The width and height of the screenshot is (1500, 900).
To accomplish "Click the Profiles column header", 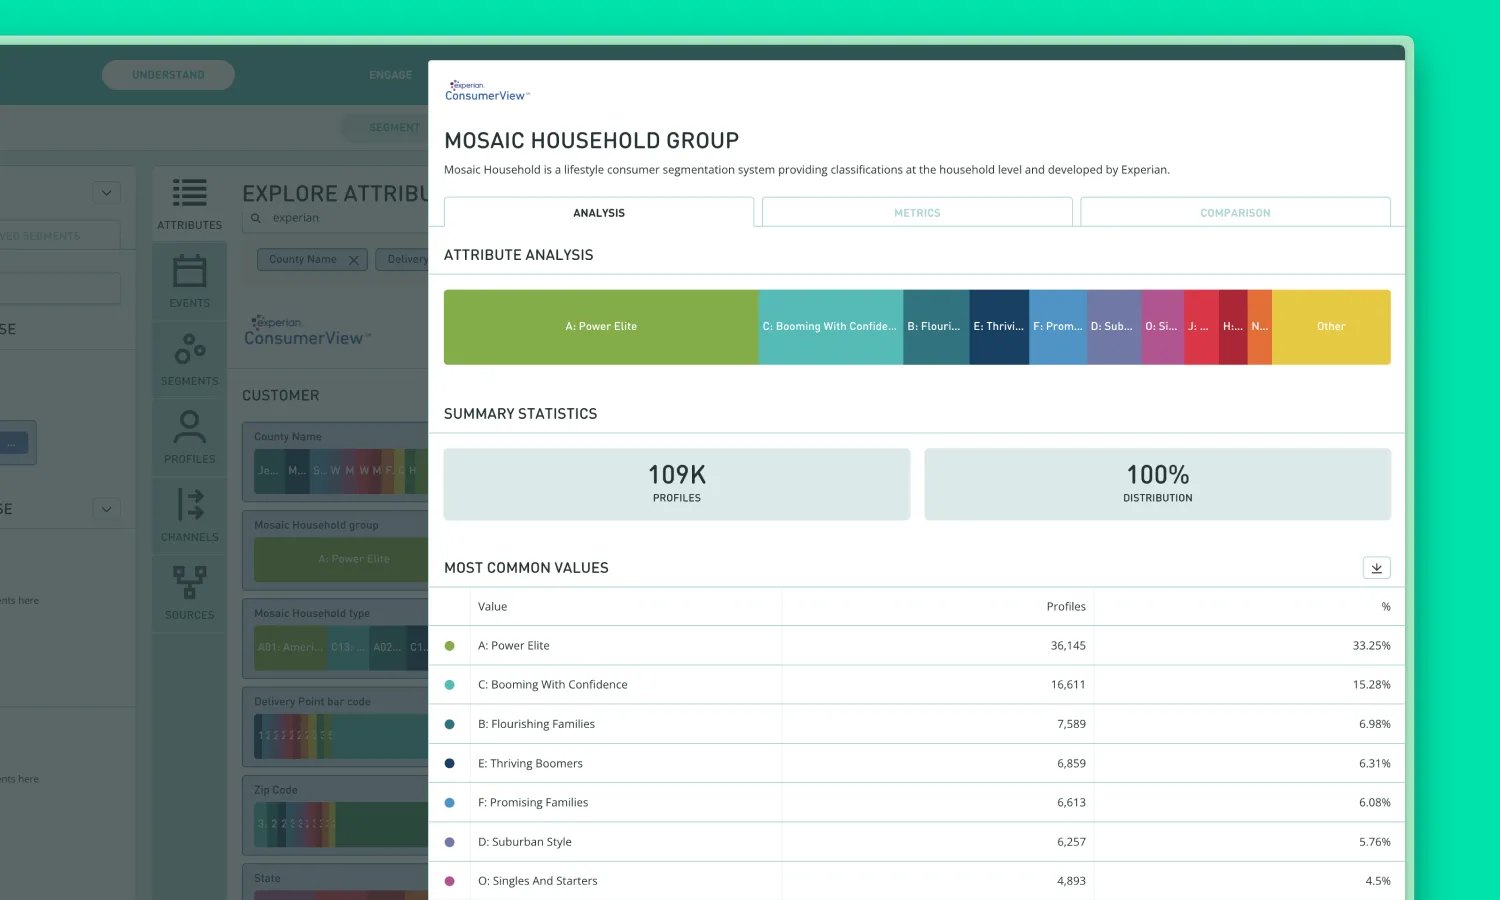I will 1066,607.
